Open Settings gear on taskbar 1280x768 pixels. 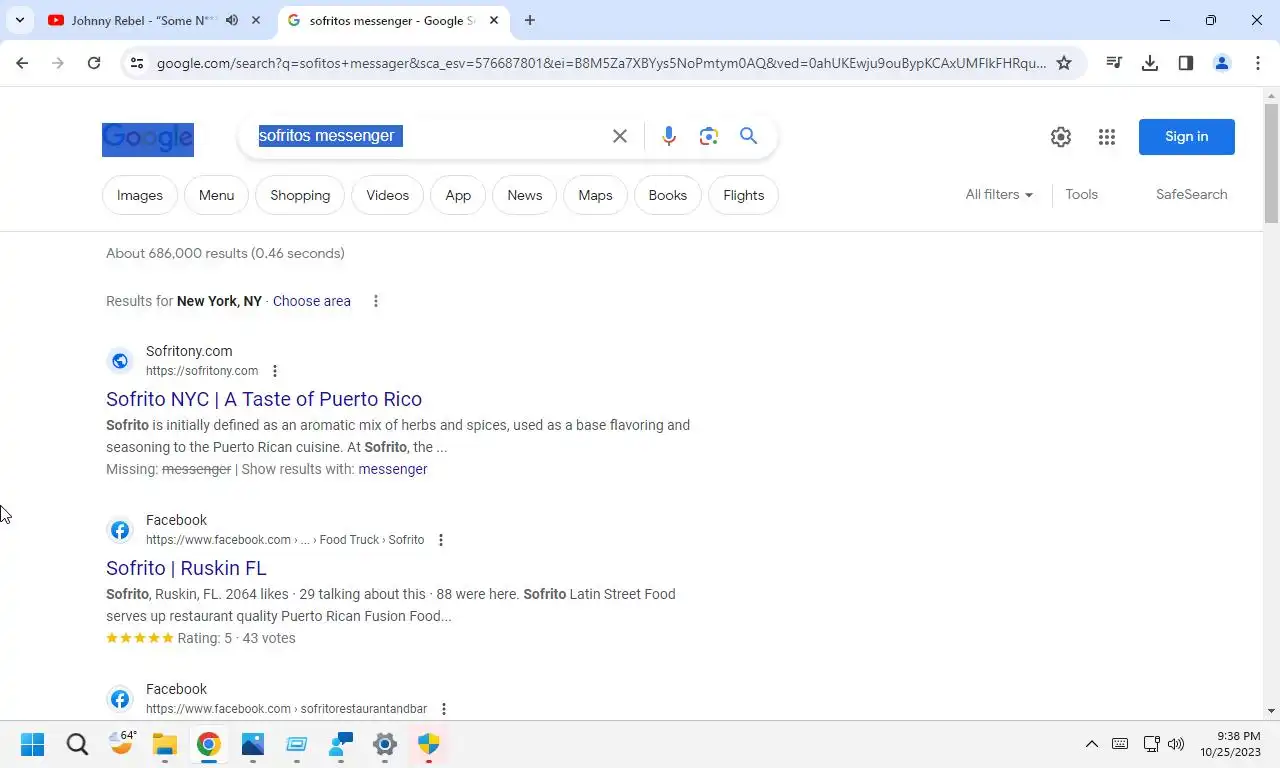pyautogui.click(x=385, y=744)
